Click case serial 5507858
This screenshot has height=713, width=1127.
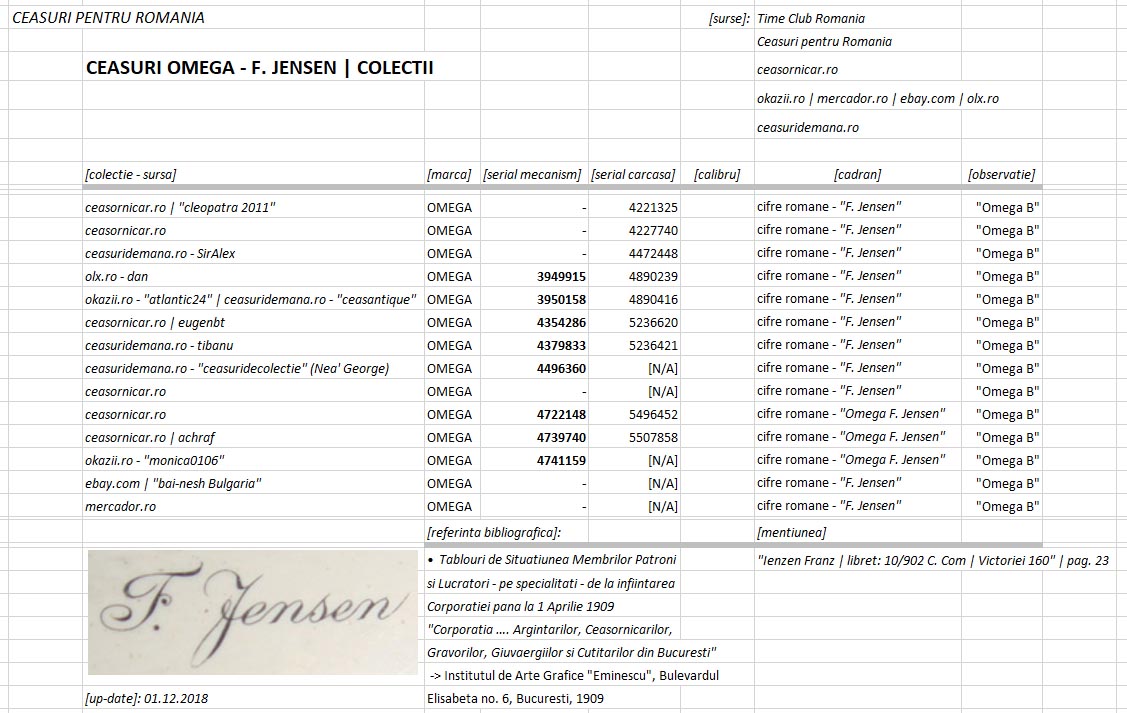click(x=653, y=438)
